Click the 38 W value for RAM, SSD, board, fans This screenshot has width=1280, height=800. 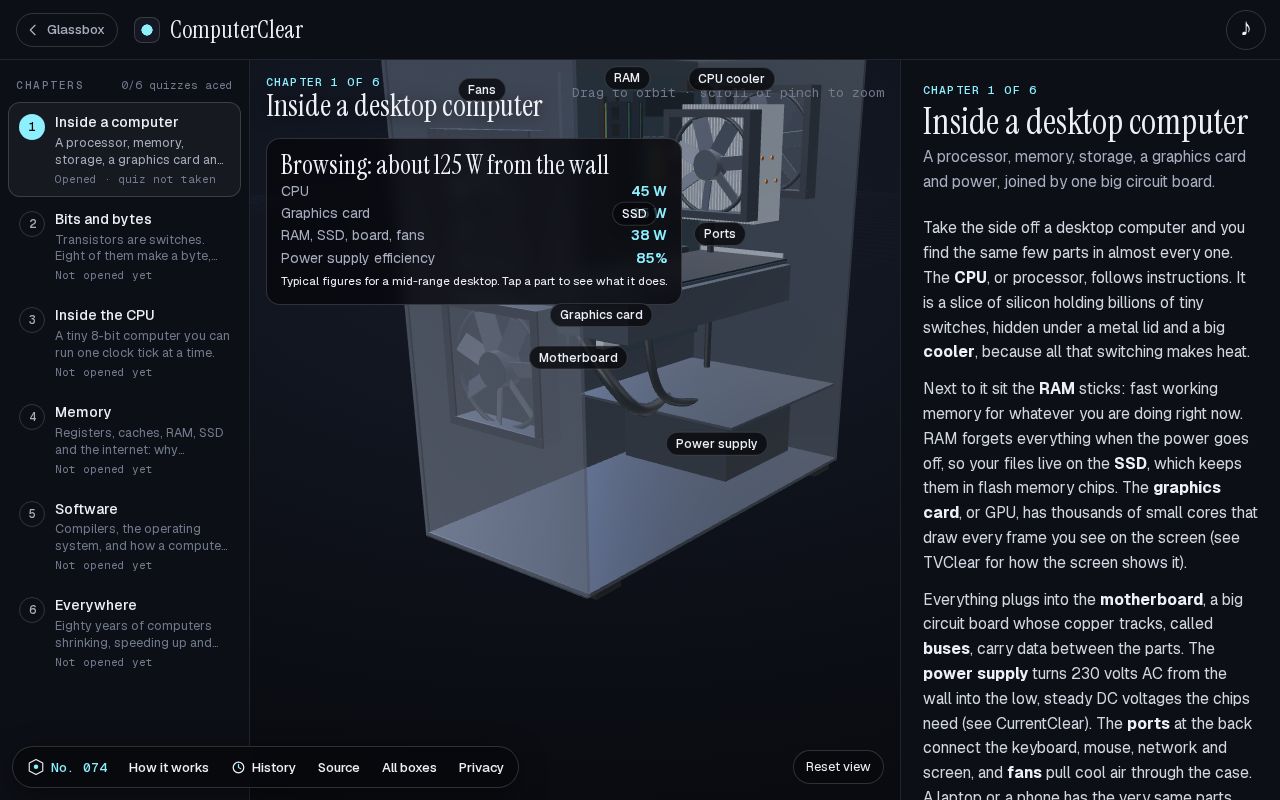pyautogui.click(x=649, y=235)
